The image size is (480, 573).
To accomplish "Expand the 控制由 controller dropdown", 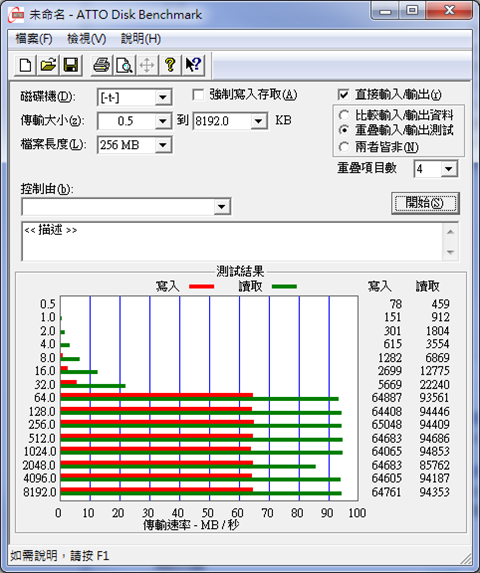I will point(221,207).
